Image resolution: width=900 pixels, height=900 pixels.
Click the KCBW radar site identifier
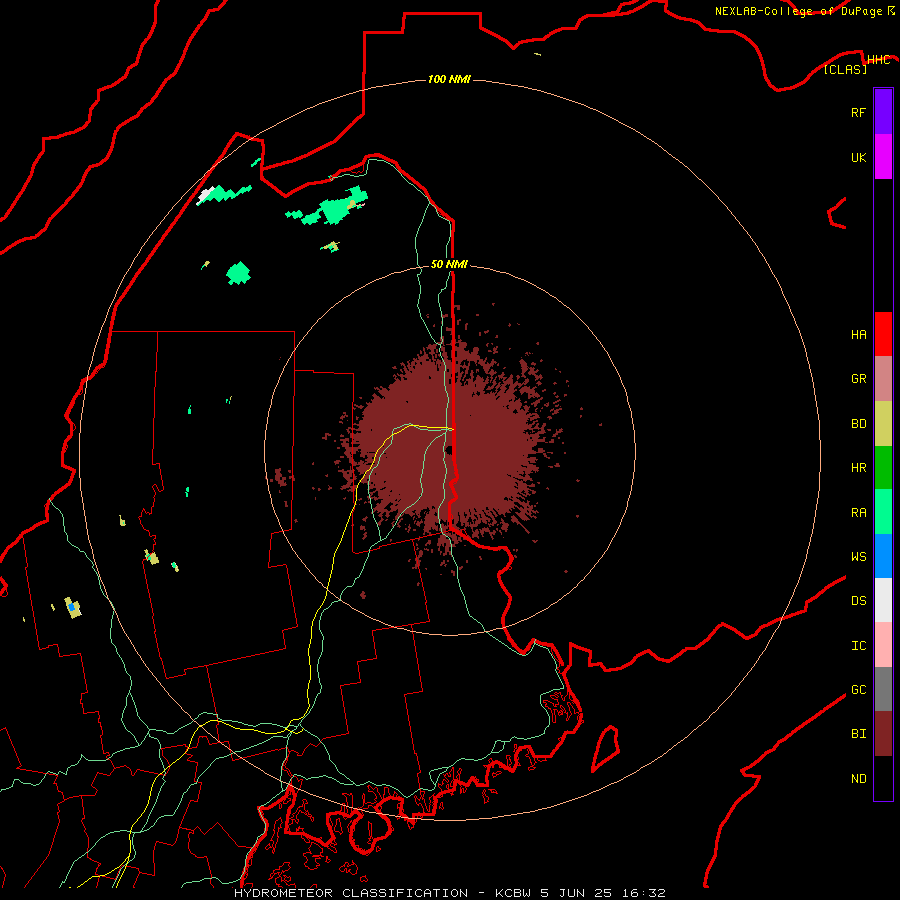pyautogui.click(x=513, y=893)
